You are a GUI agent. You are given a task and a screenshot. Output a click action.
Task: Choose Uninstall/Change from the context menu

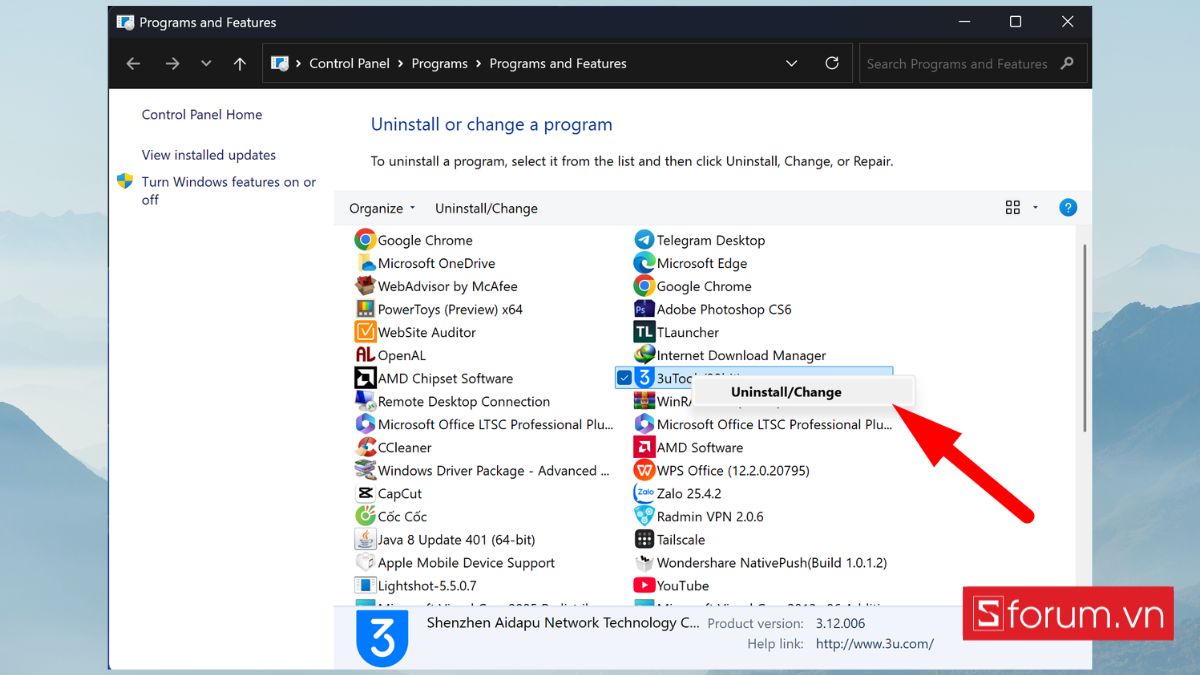tap(804, 392)
